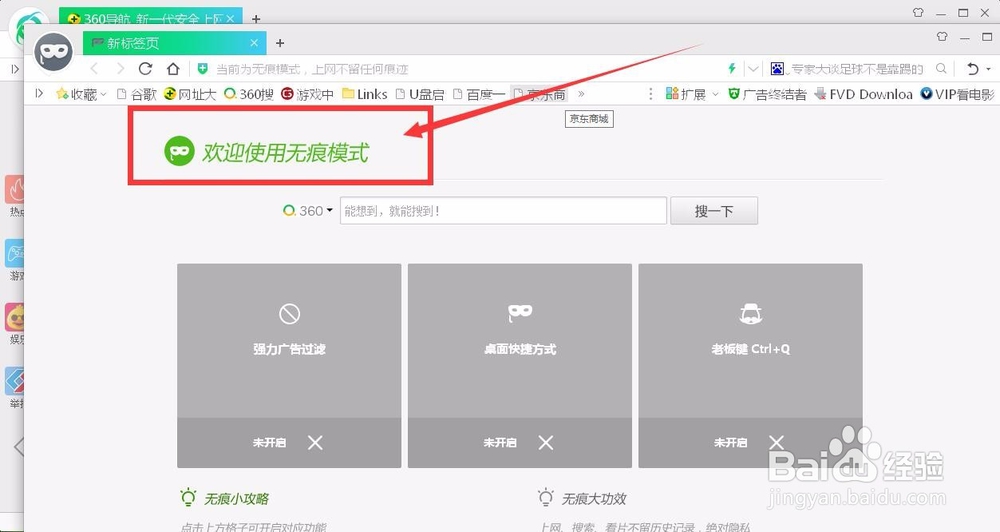This screenshot has width=1000, height=532.
Task: Expand the 360 search engine selector
Action: point(308,211)
